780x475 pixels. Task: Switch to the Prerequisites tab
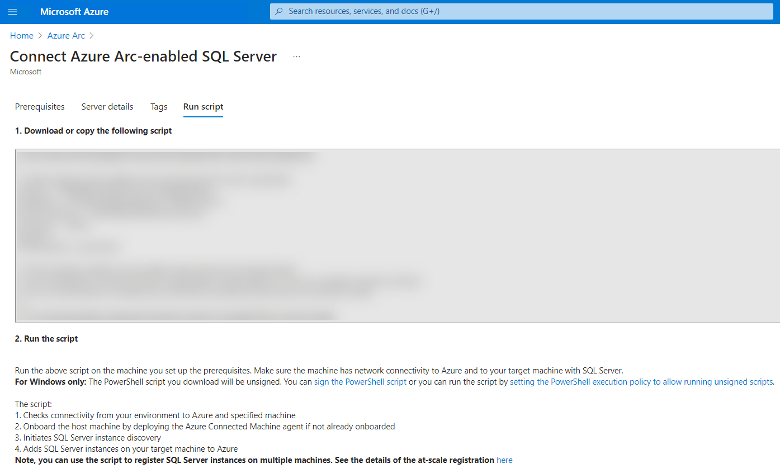40,106
